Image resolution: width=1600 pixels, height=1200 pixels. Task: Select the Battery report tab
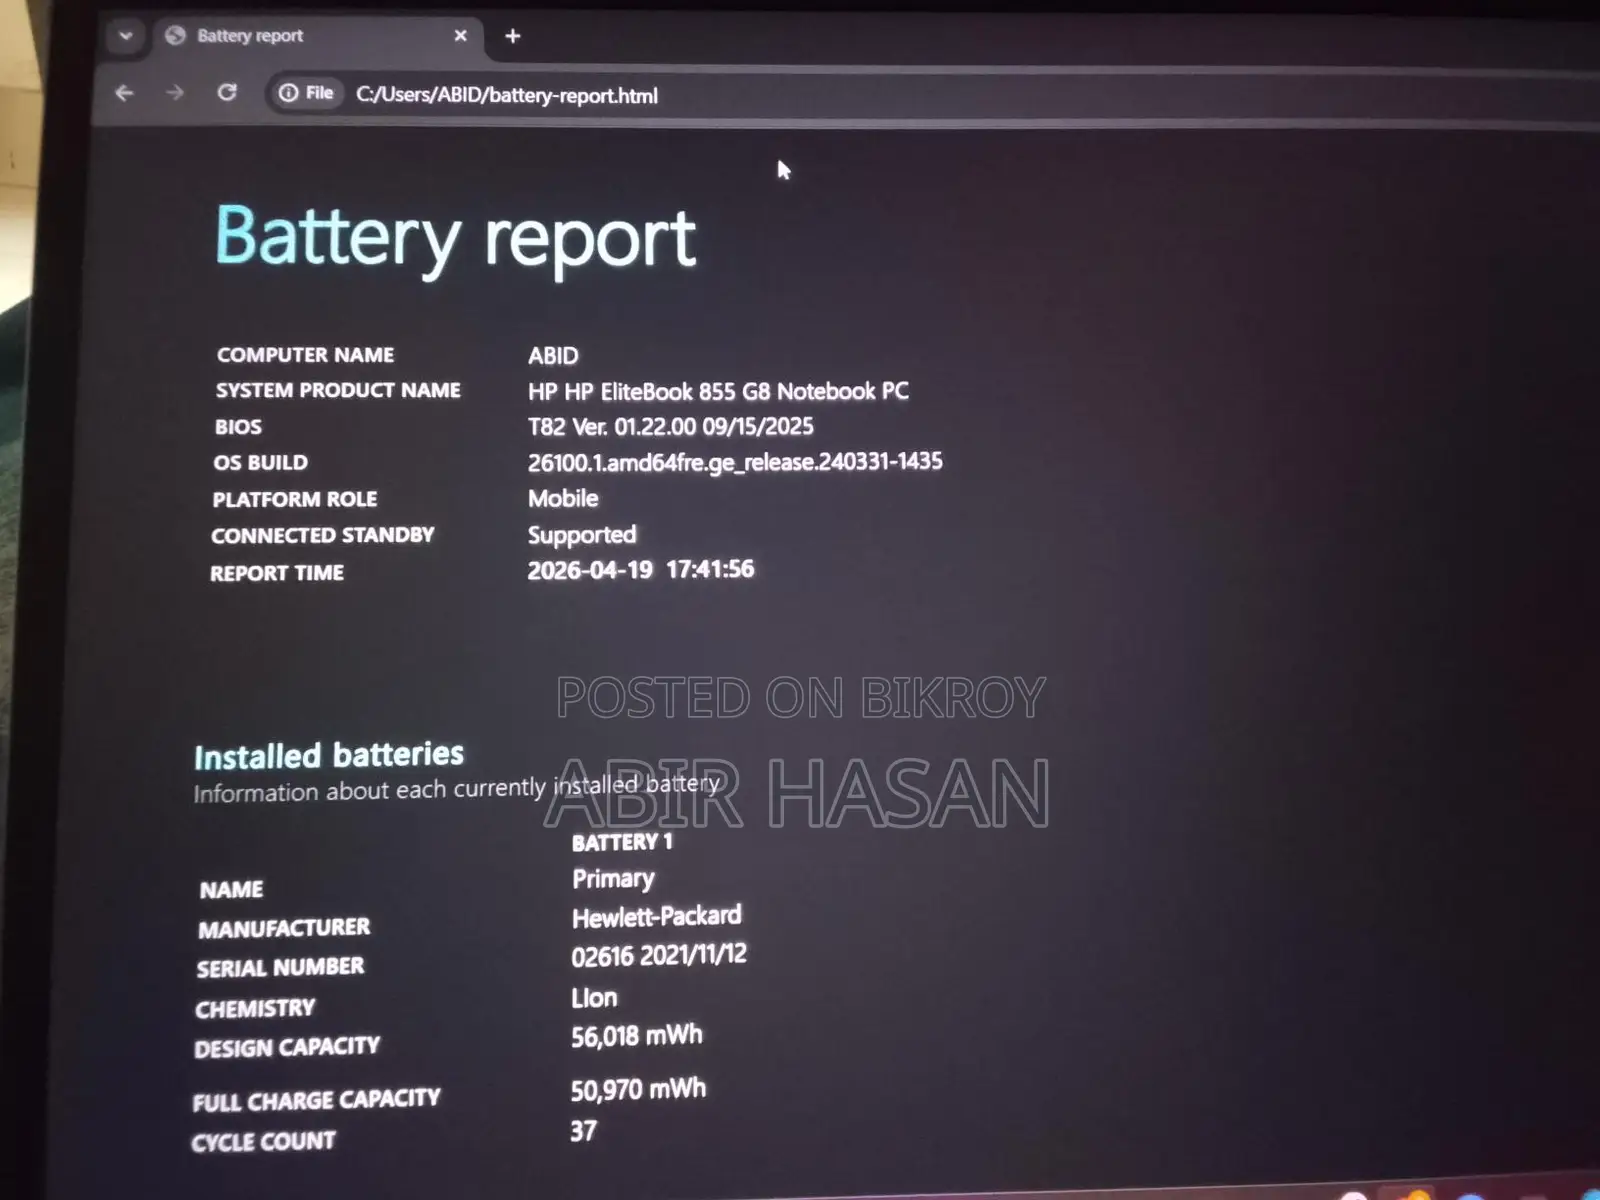319,36
